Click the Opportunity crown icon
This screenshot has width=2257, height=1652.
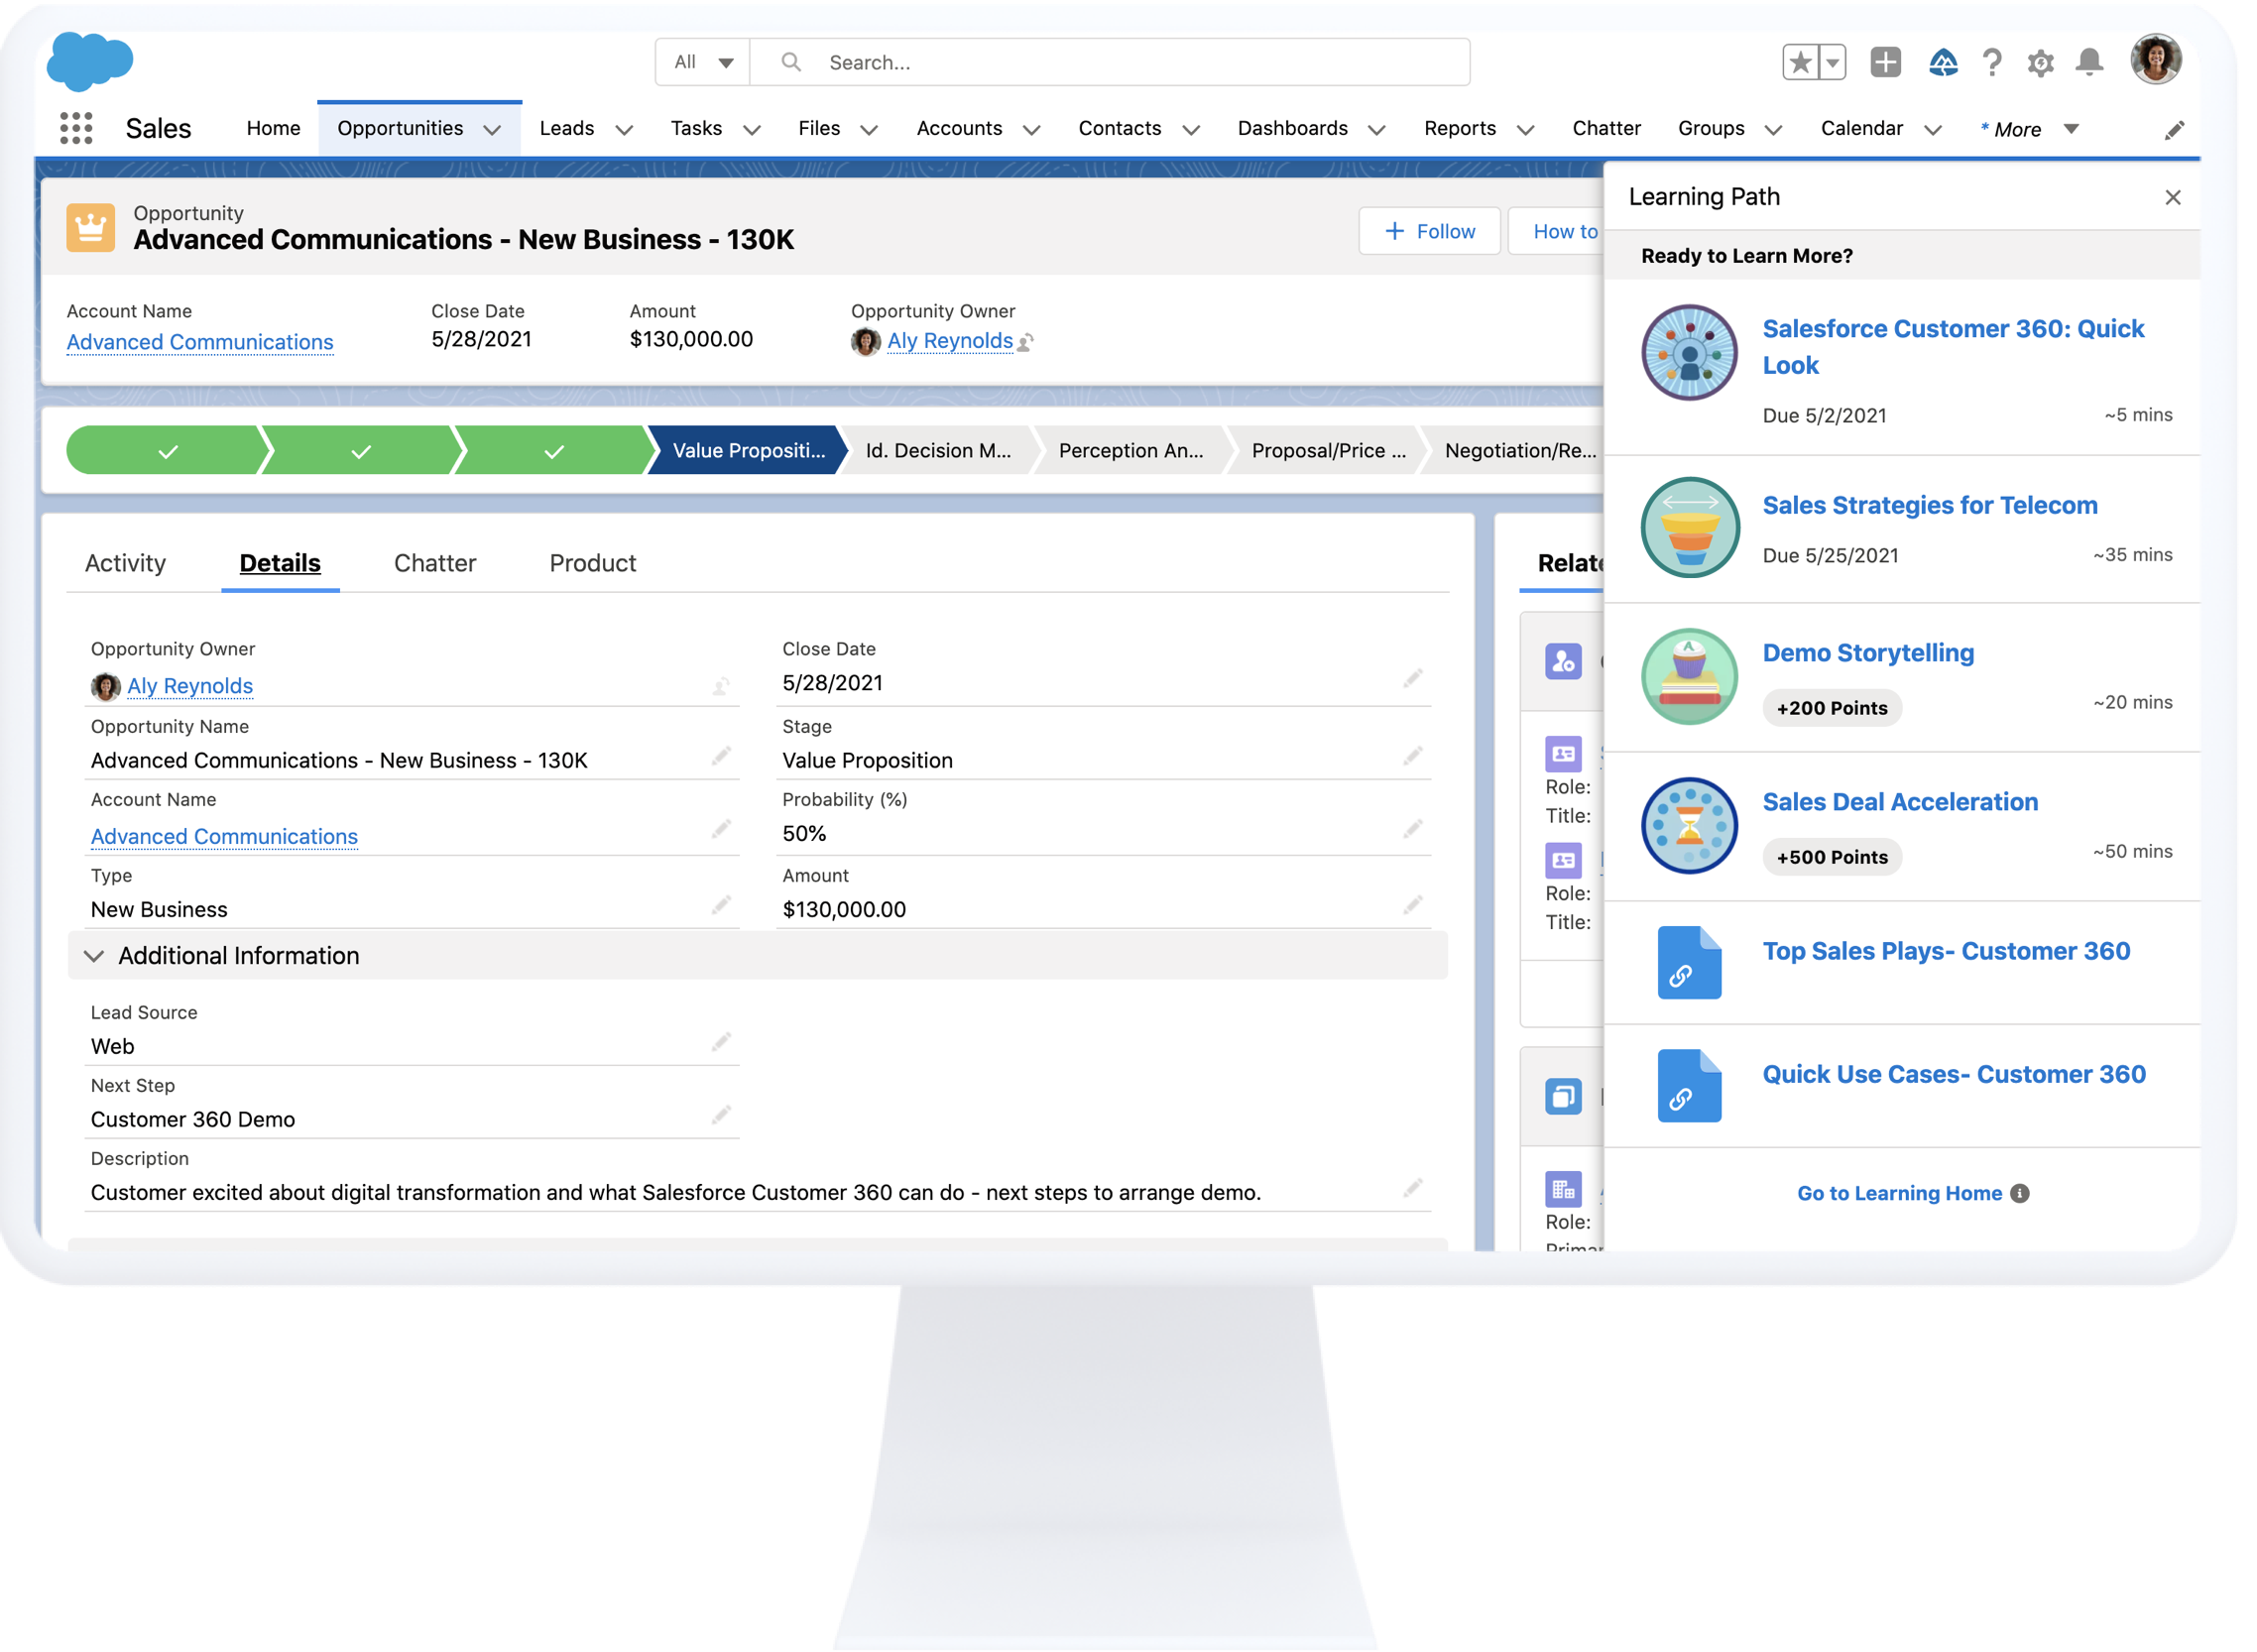91,228
